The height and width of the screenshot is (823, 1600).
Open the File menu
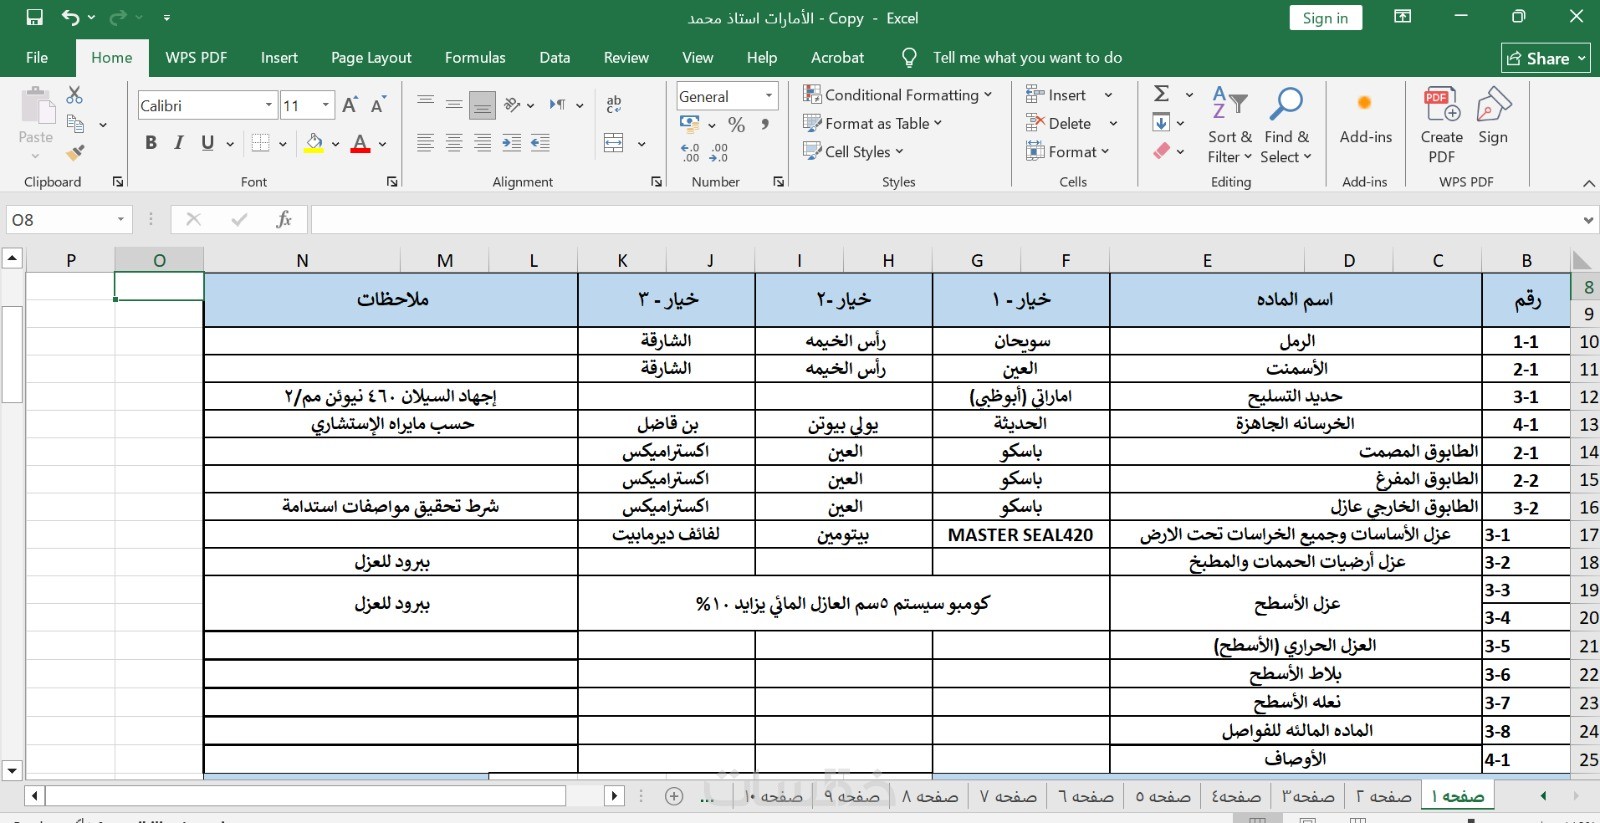tap(37, 58)
